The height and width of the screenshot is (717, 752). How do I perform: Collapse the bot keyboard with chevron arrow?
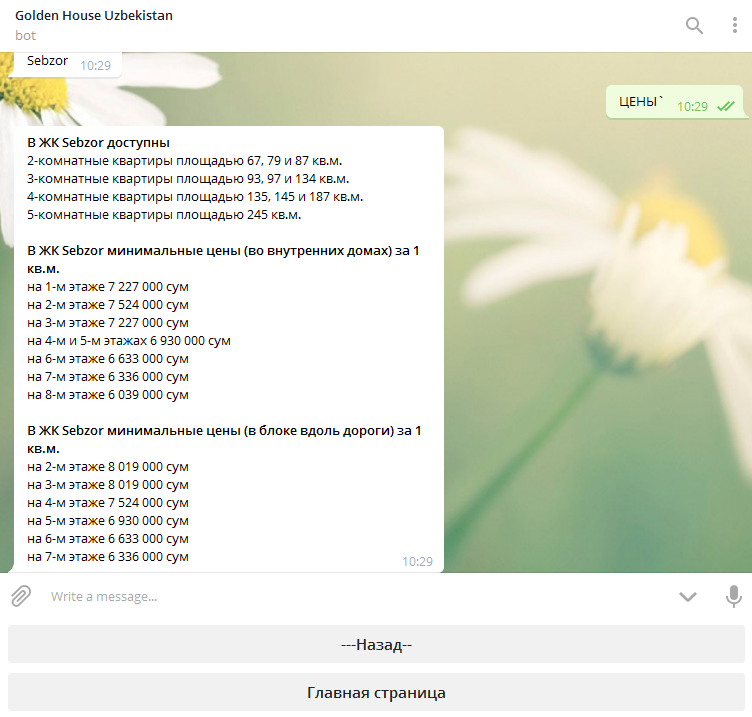pyautogui.click(x=688, y=596)
